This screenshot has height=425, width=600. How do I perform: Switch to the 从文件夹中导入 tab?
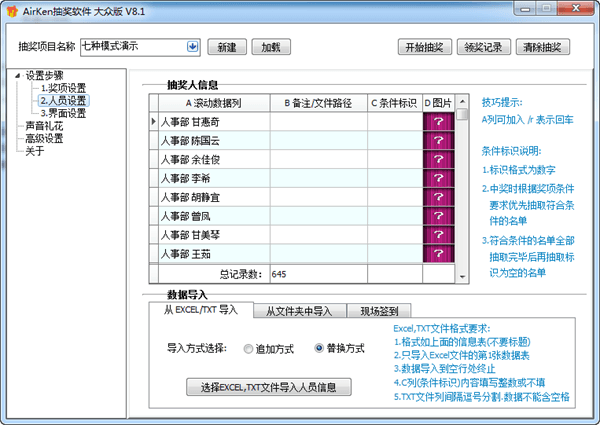click(299, 311)
